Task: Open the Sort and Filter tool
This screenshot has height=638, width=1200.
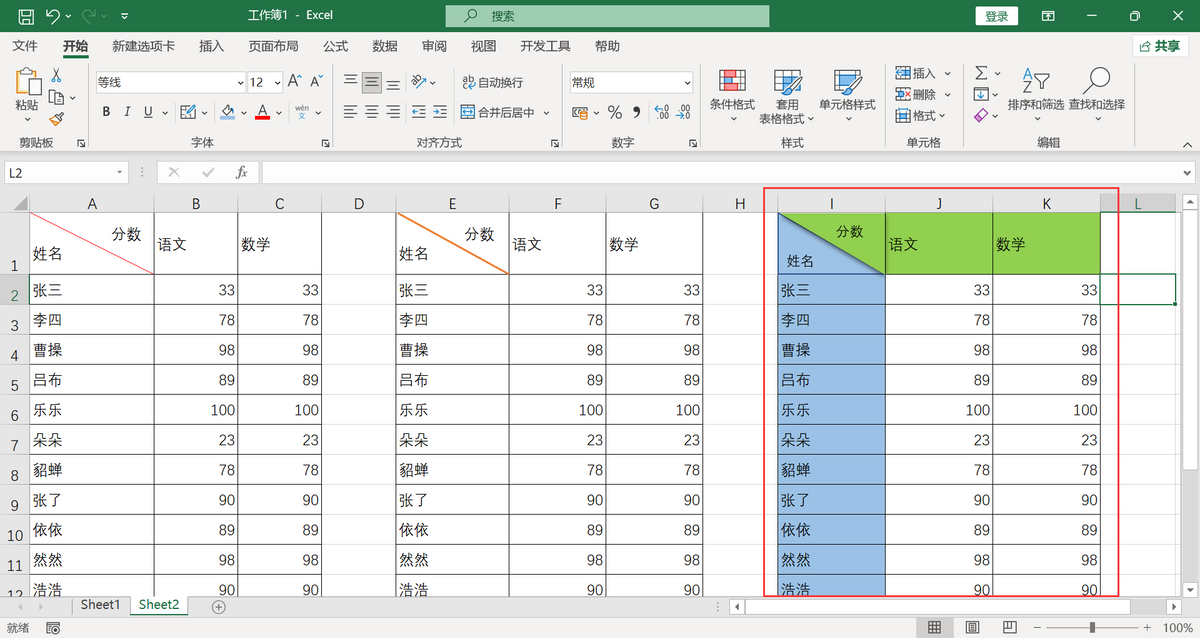Action: [1035, 83]
